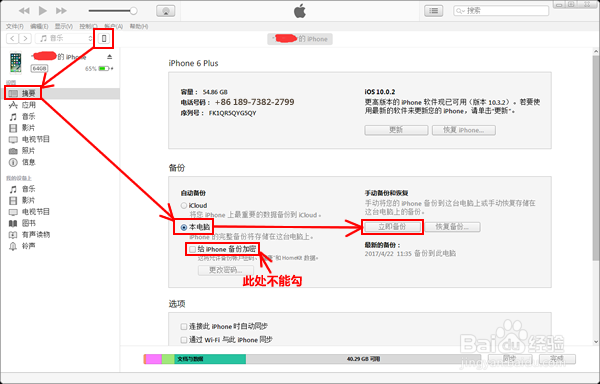Screen dimensions: 600x384
Task: Click the 64GB capacity badge
Action: (39, 68)
